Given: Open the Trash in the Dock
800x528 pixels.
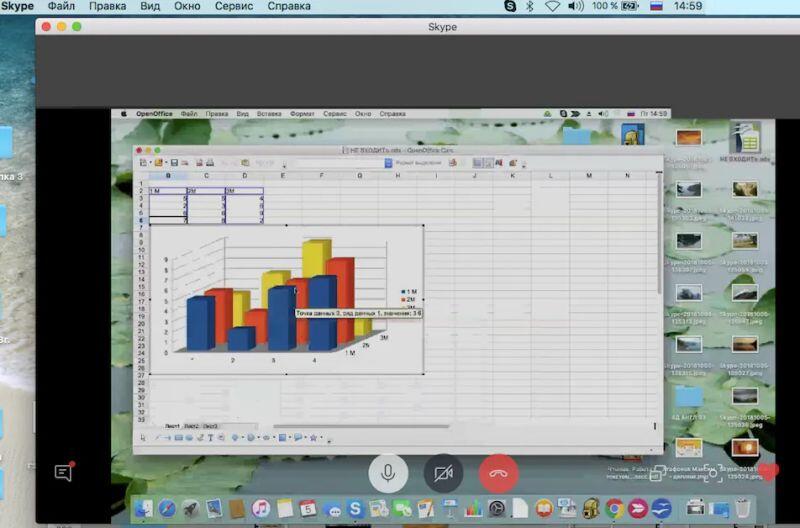Looking at the screenshot, I should (x=742, y=510).
